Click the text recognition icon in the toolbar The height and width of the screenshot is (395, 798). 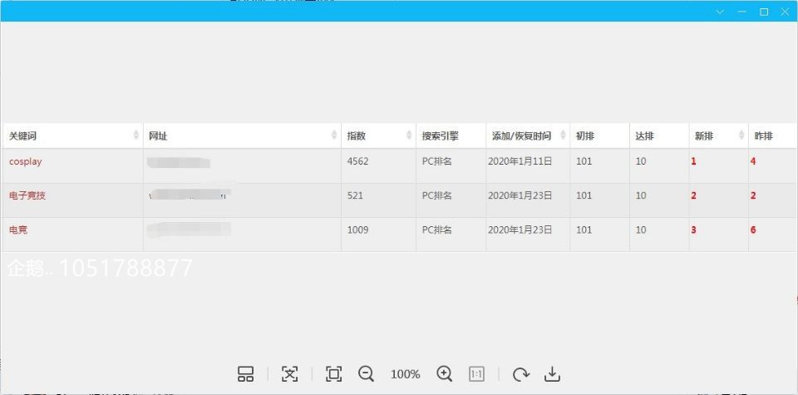tap(290, 374)
